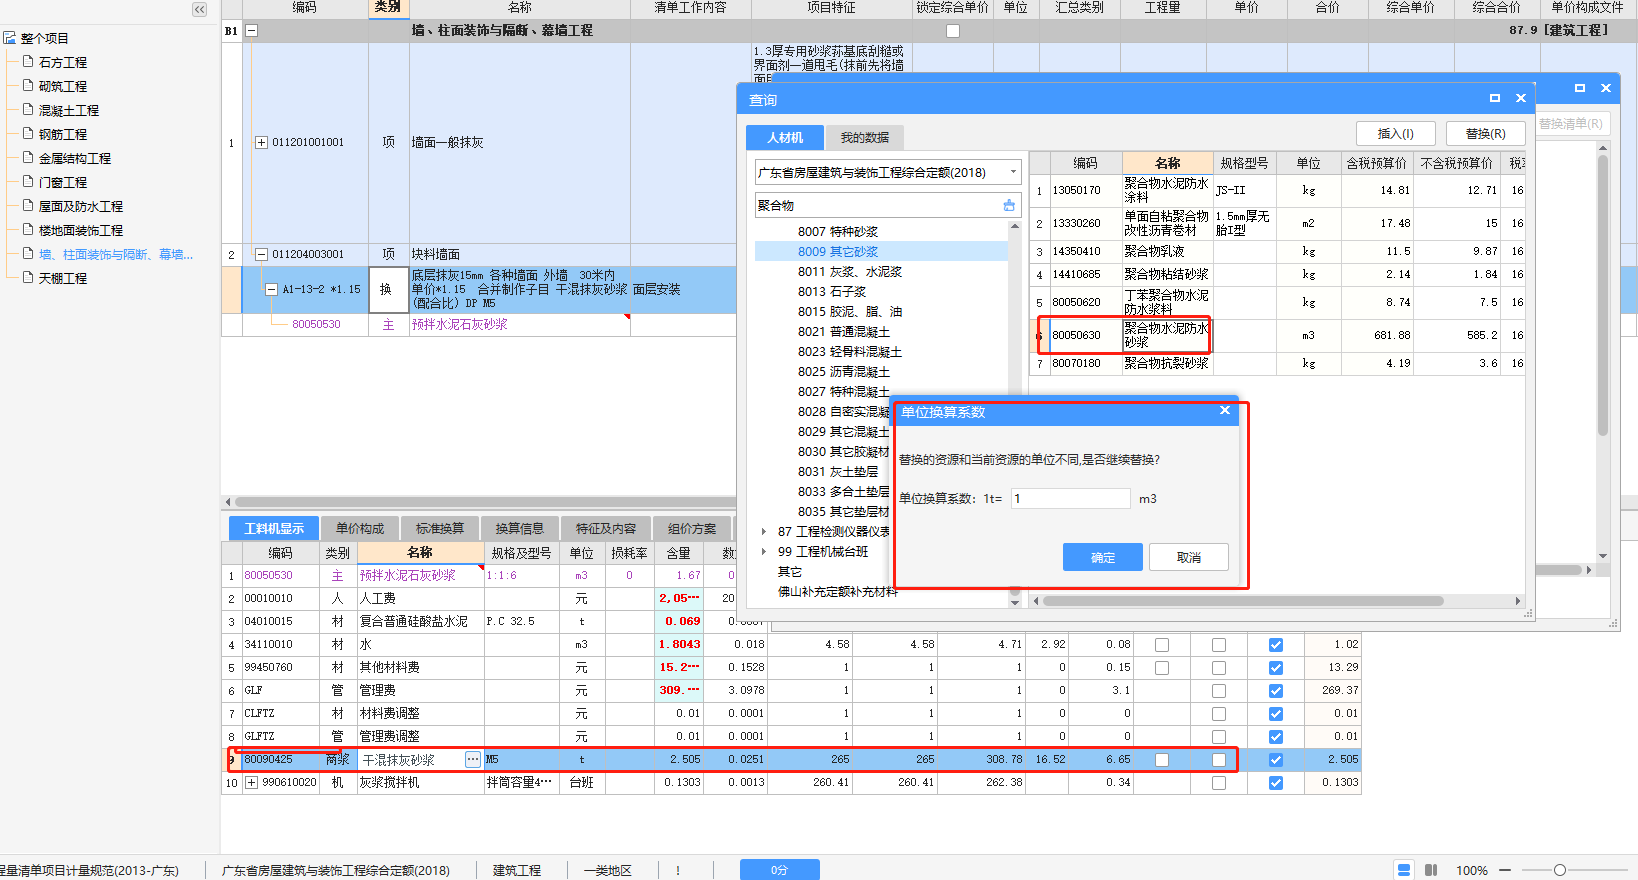
Task: Close the 单位换算系数 dialog
Action: coord(1225,411)
